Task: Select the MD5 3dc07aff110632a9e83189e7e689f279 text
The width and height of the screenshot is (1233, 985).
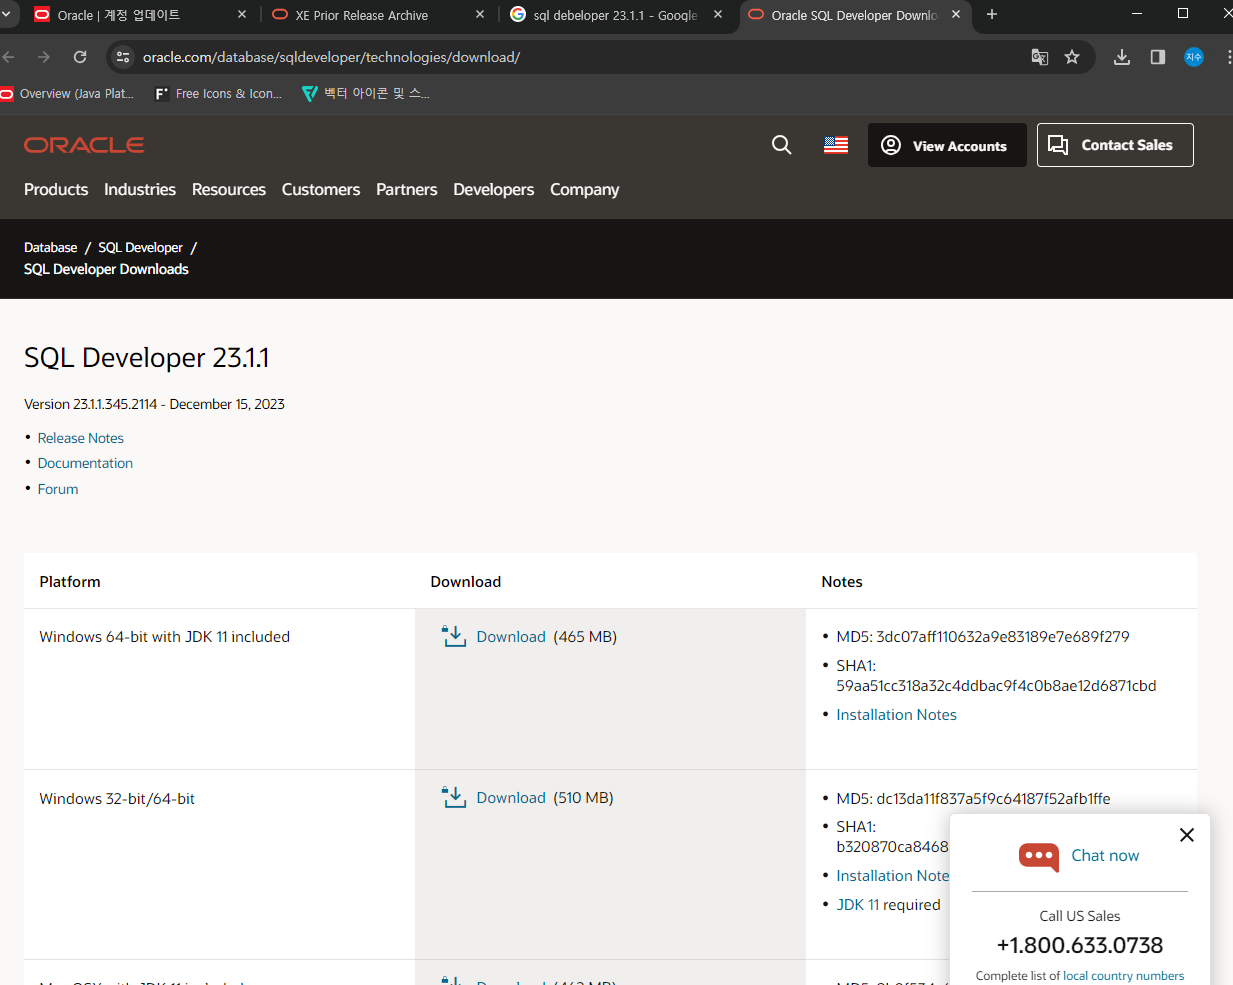Action: pyautogui.click(x=983, y=637)
